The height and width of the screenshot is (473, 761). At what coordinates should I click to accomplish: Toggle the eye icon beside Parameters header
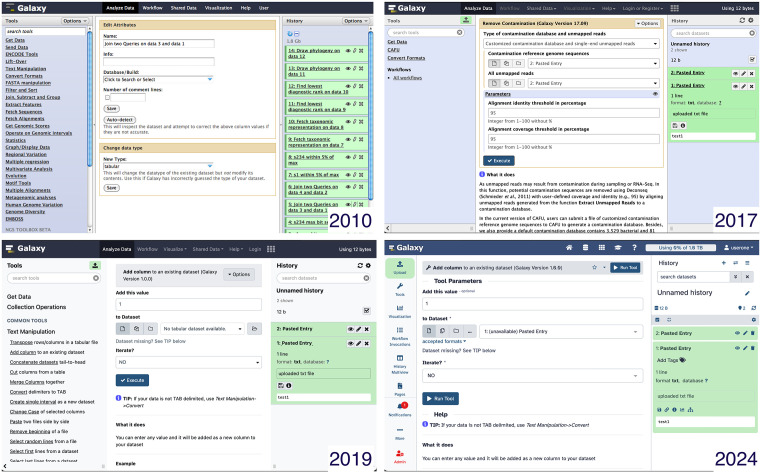click(655, 94)
